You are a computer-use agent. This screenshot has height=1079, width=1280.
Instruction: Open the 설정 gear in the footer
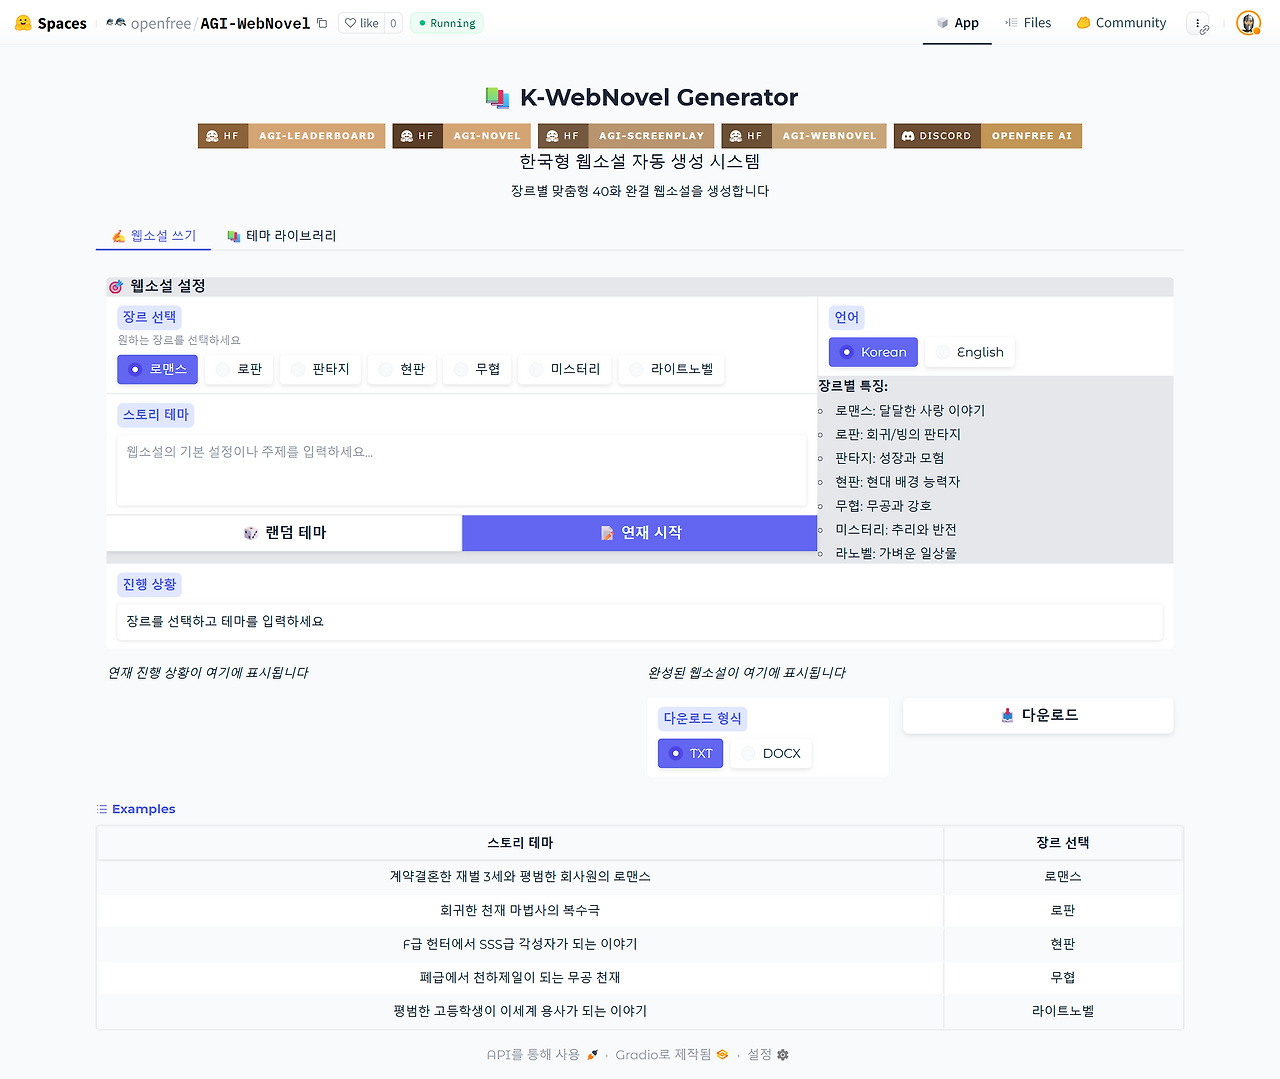[783, 1054]
